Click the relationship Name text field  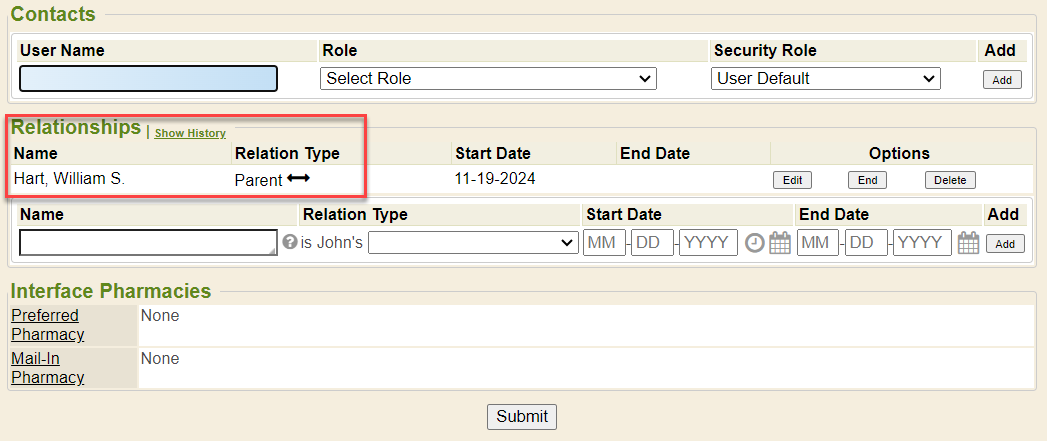(x=148, y=243)
